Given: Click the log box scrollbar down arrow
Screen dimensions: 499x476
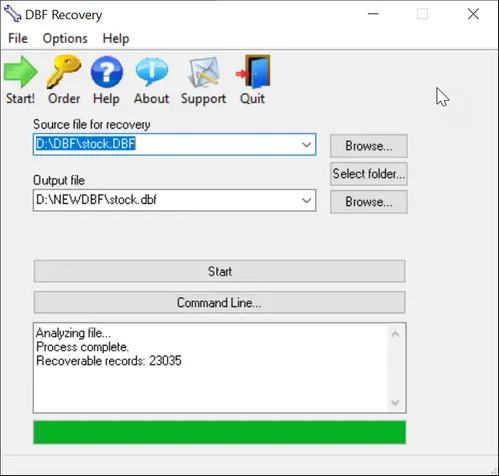Looking at the screenshot, I should (395, 403).
